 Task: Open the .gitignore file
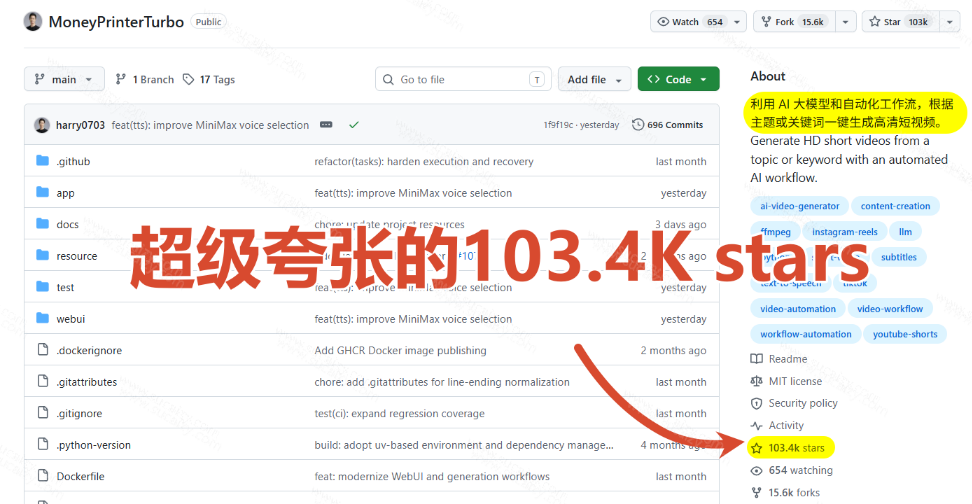point(79,413)
